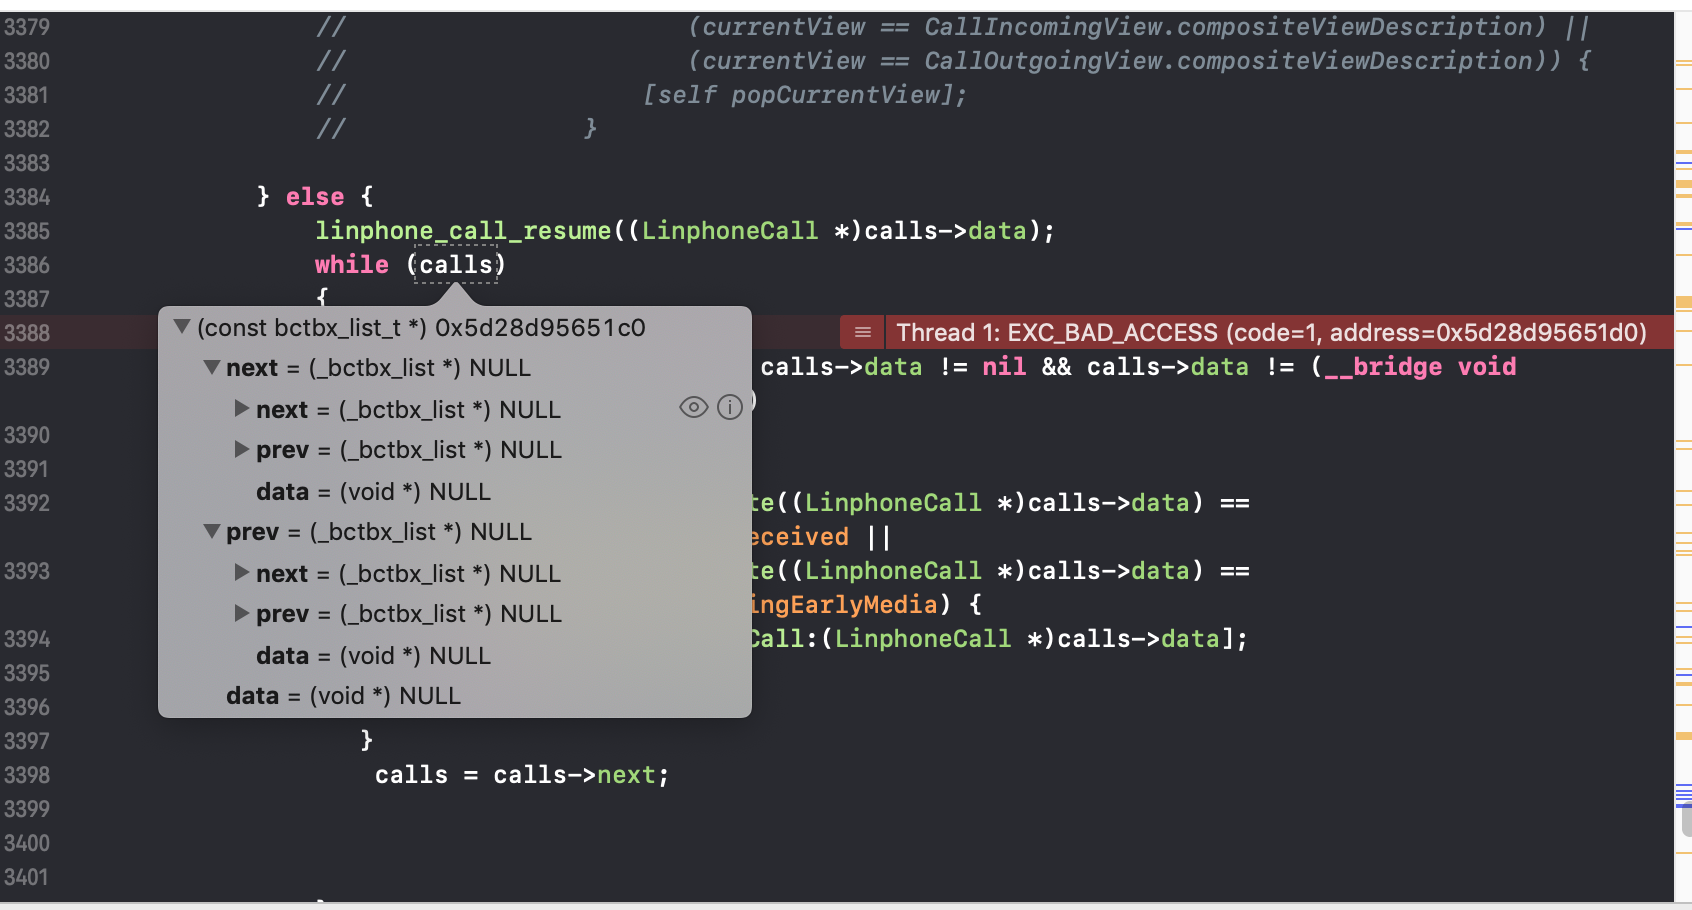Image resolution: width=1692 pixels, height=910 pixels.
Task: Select data row under first next node
Action: click(455, 492)
